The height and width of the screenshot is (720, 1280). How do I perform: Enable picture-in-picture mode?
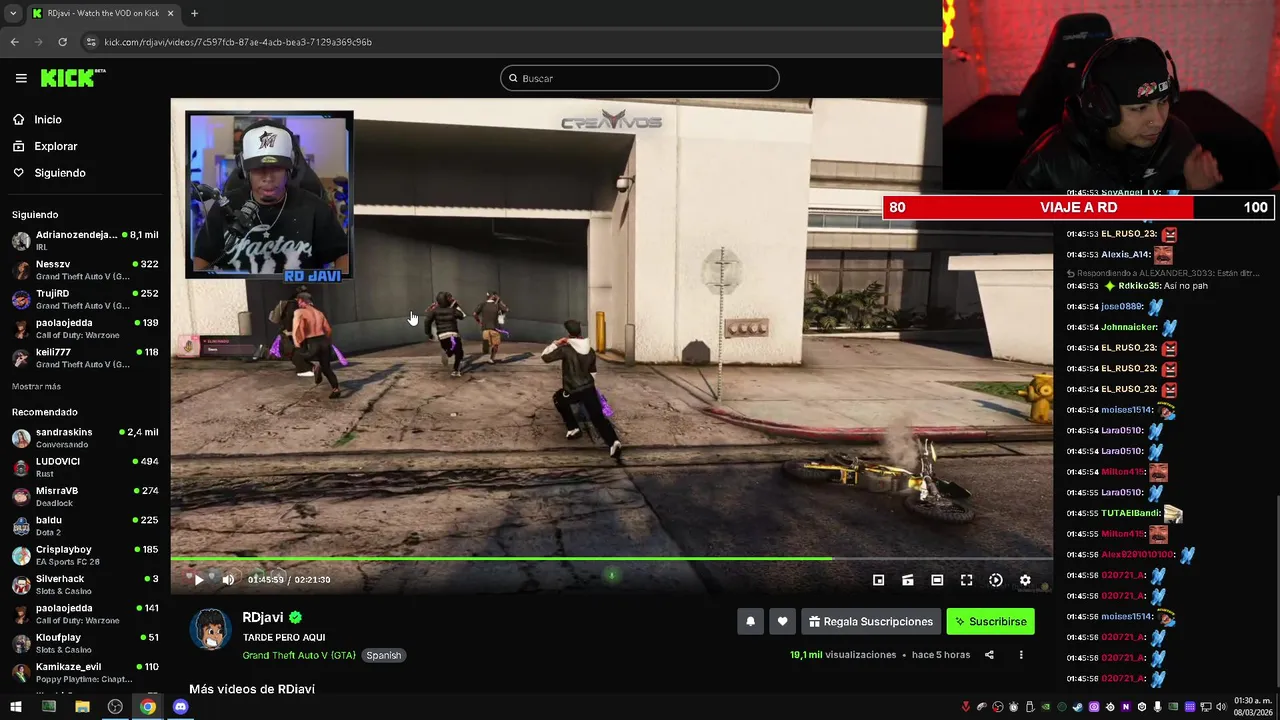pos(878,580)
